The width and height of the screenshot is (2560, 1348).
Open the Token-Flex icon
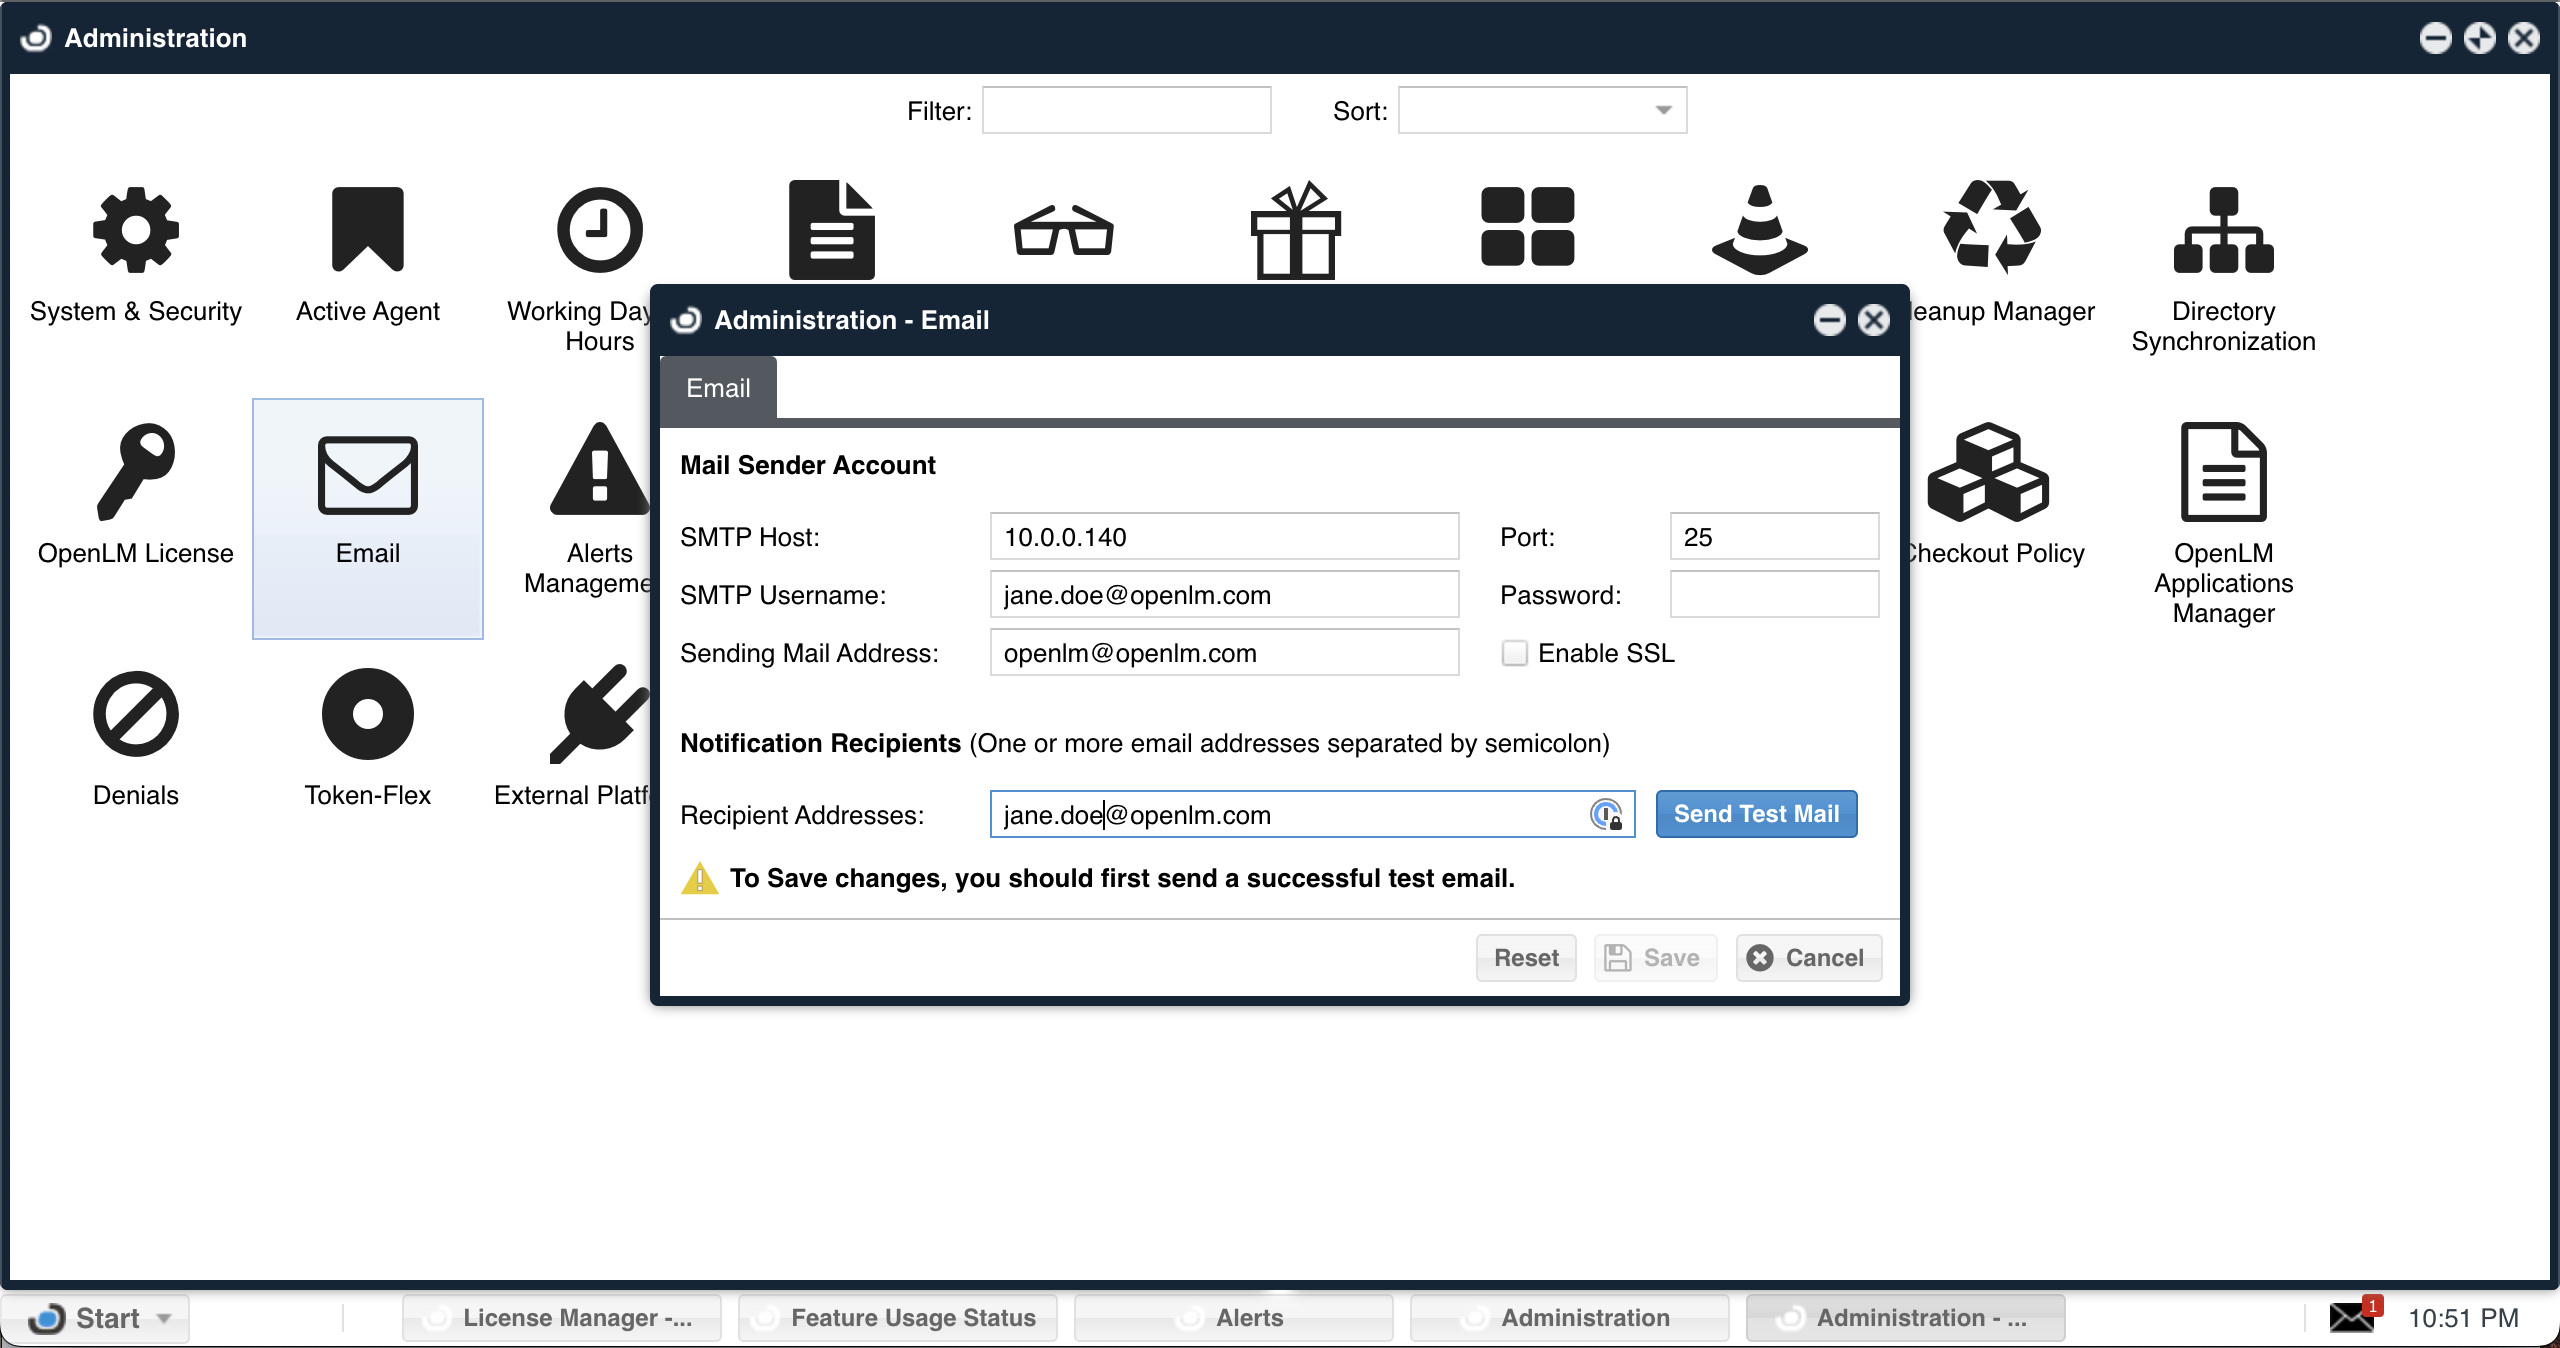tap(367, 715)
